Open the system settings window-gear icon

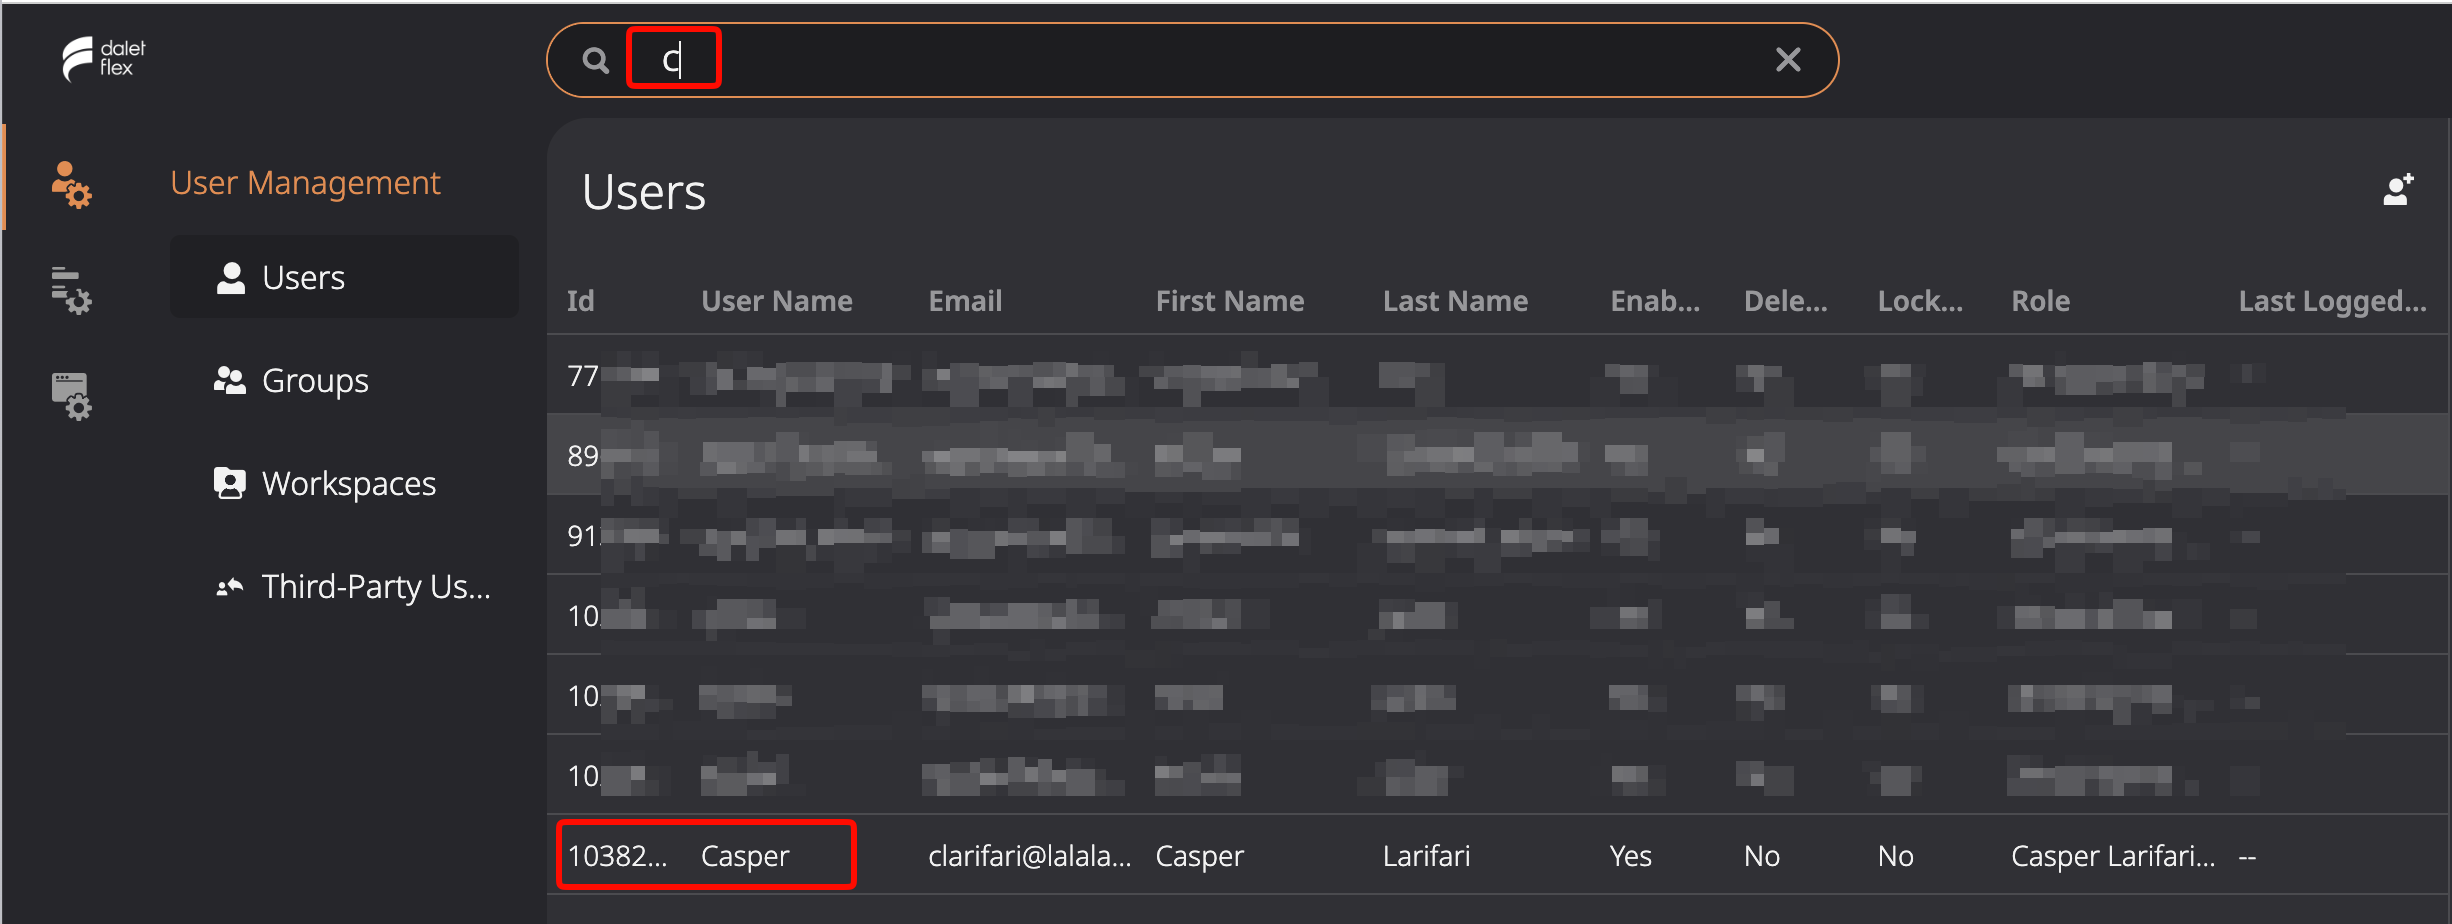coord(71,396)
